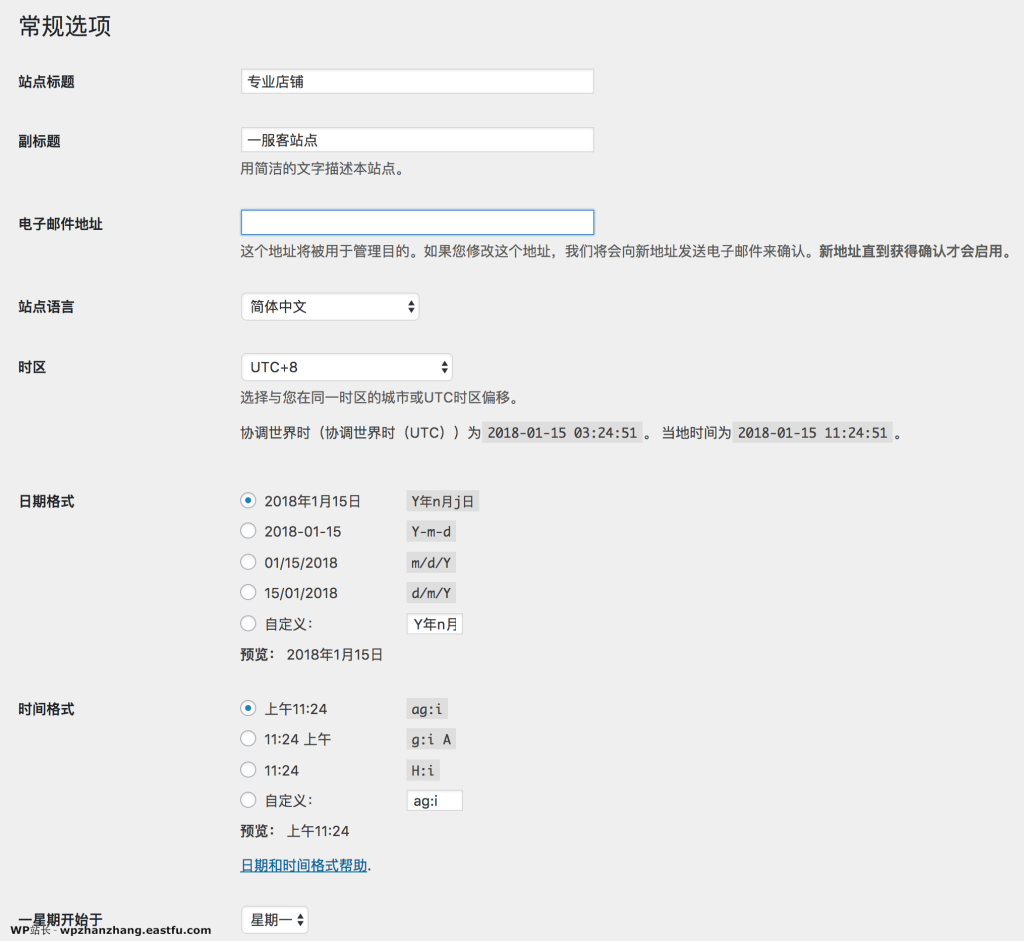The height and width of the screenshot is (941, 1024).
Task: Select the 2018-01-15 date format
Action: (x=248, y=531)
